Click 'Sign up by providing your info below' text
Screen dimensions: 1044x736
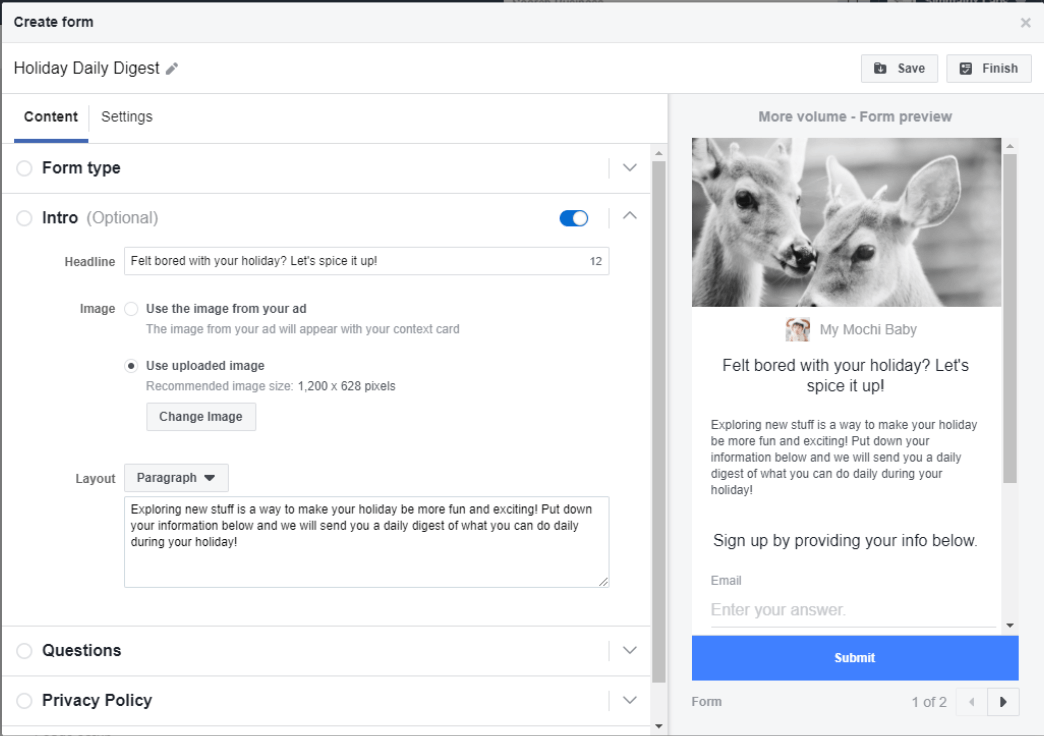point(845,540)
